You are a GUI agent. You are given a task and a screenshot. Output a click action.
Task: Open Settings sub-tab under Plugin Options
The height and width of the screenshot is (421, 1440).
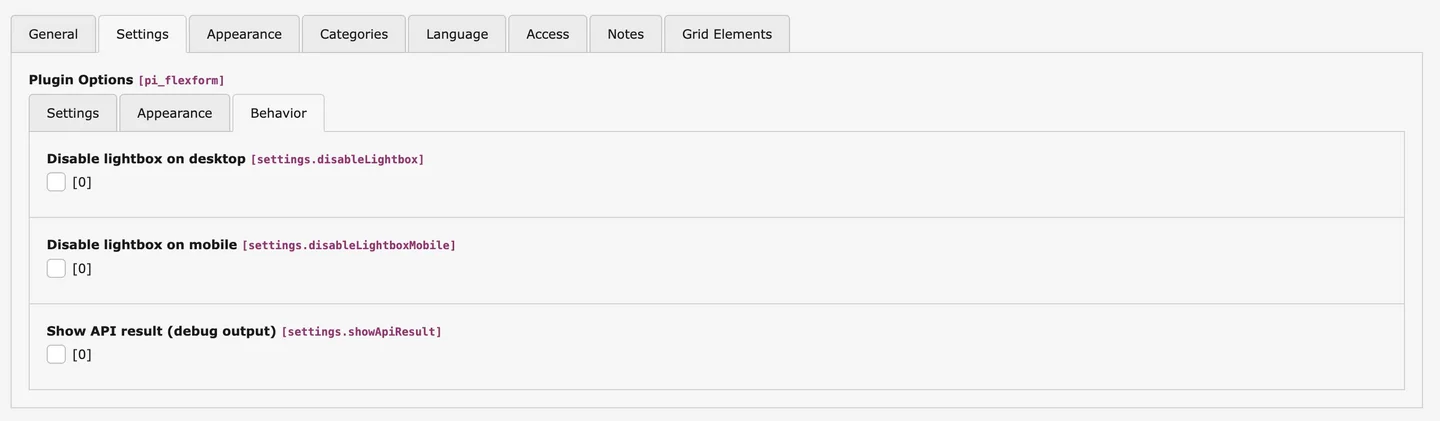tap(73, 113)
